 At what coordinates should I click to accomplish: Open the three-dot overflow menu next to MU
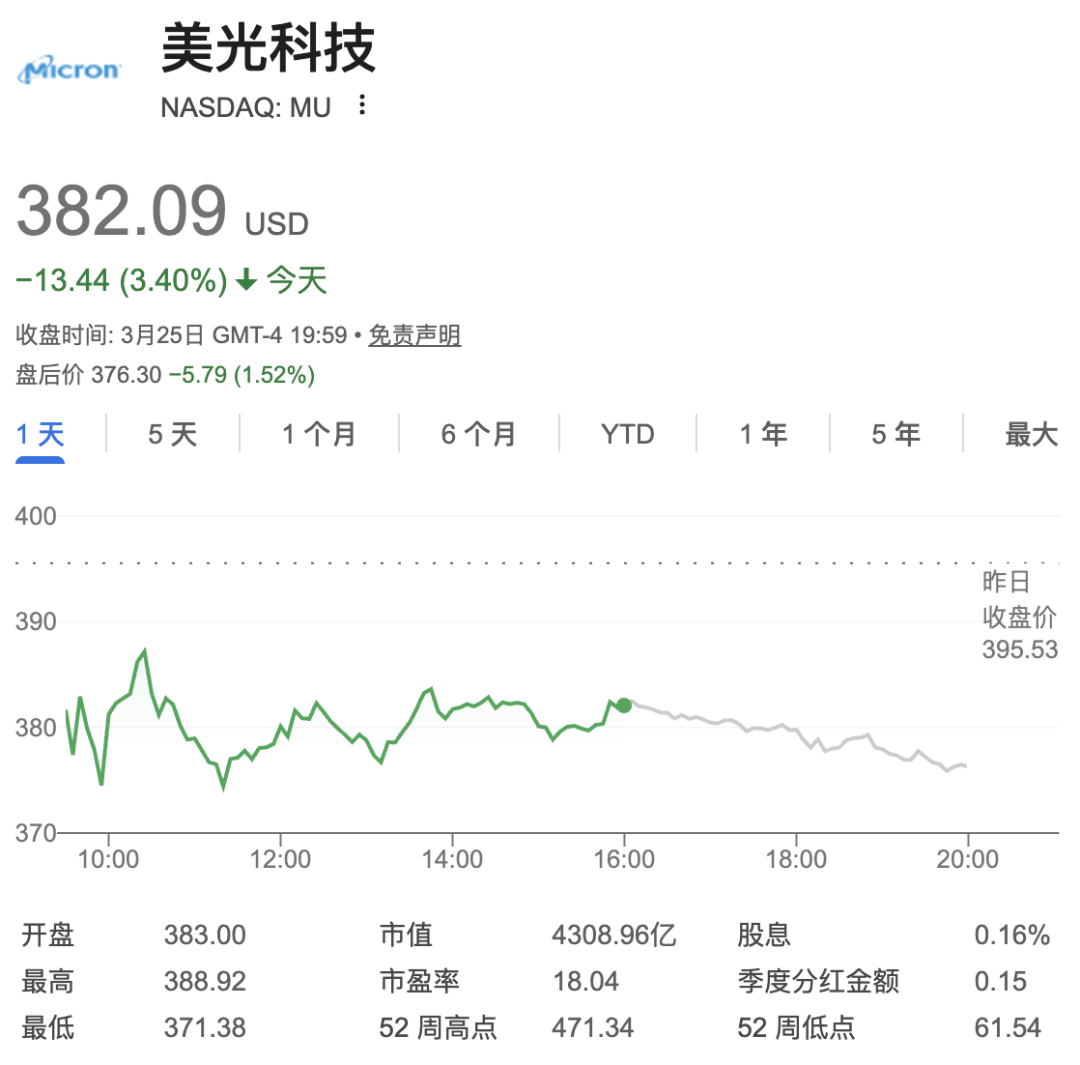(x=362, y=105)
